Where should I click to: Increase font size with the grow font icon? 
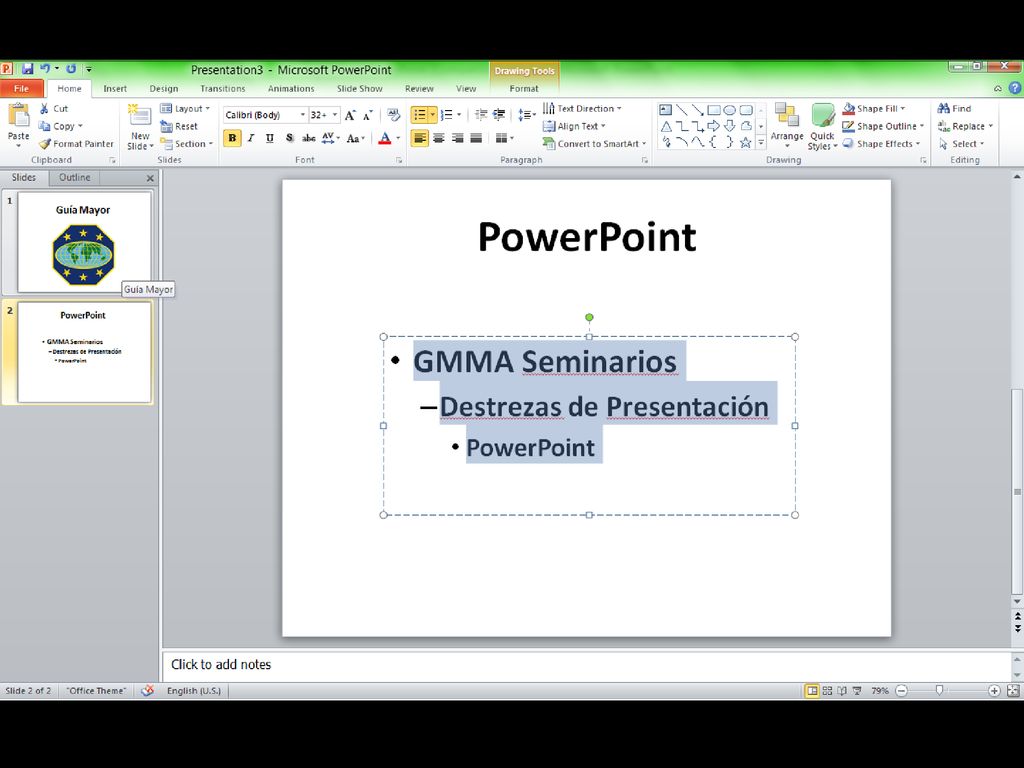click(351, 116)
